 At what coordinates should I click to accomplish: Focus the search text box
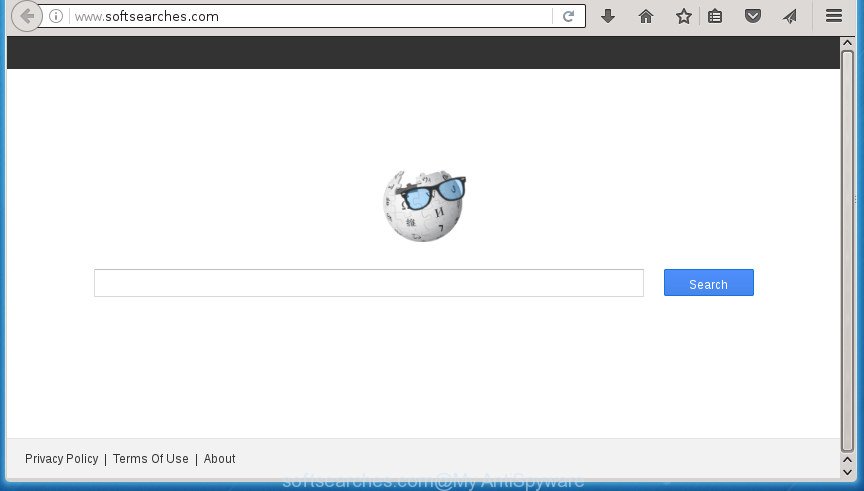coord(369,283)
